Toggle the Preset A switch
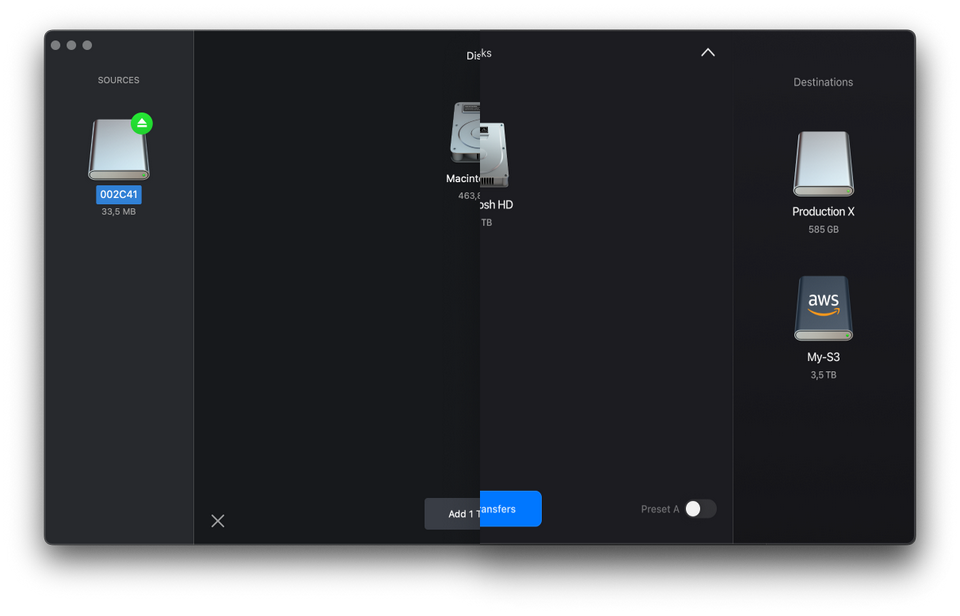The image size is (960, 616). point(700,509)
